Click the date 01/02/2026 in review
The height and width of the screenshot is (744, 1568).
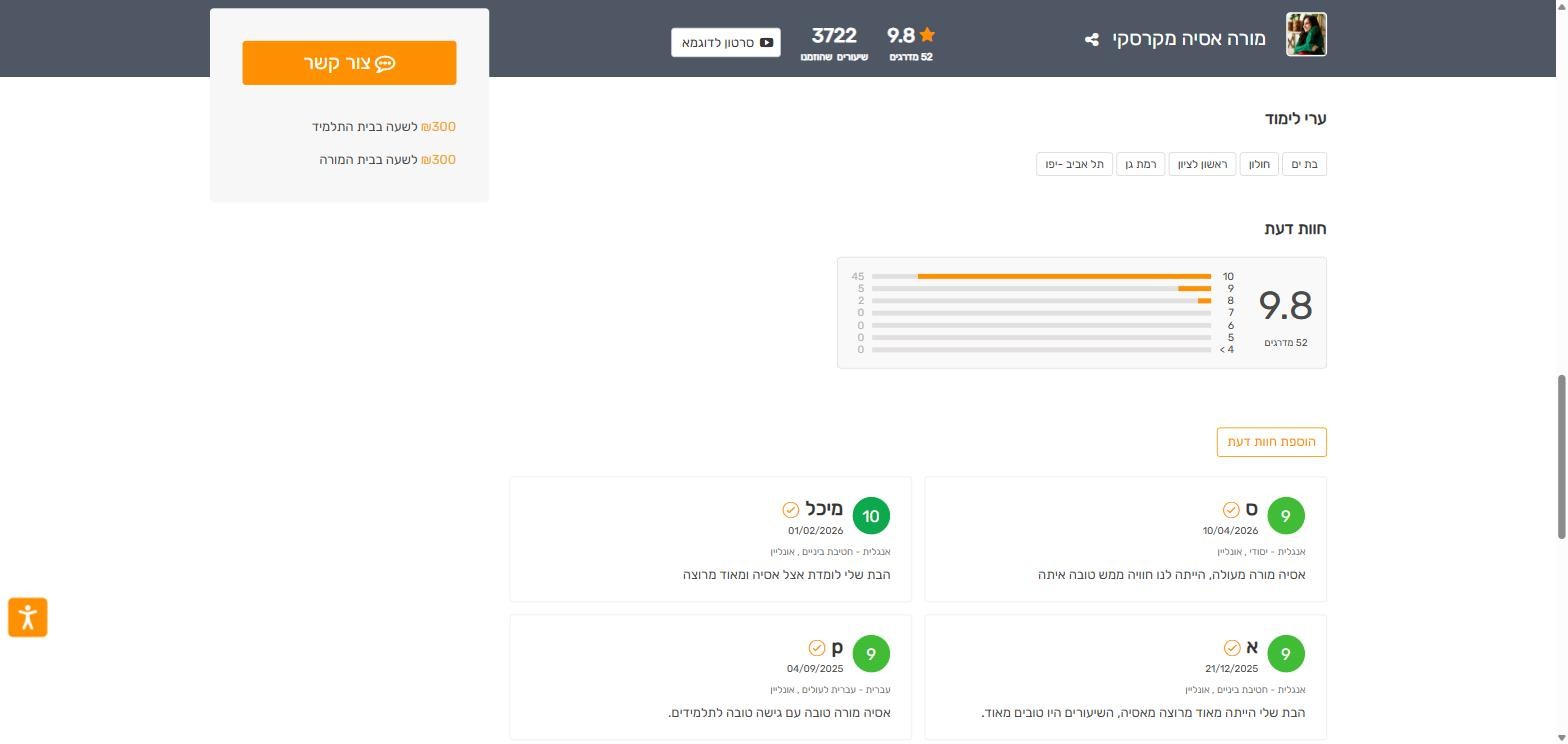coord(816,531)
